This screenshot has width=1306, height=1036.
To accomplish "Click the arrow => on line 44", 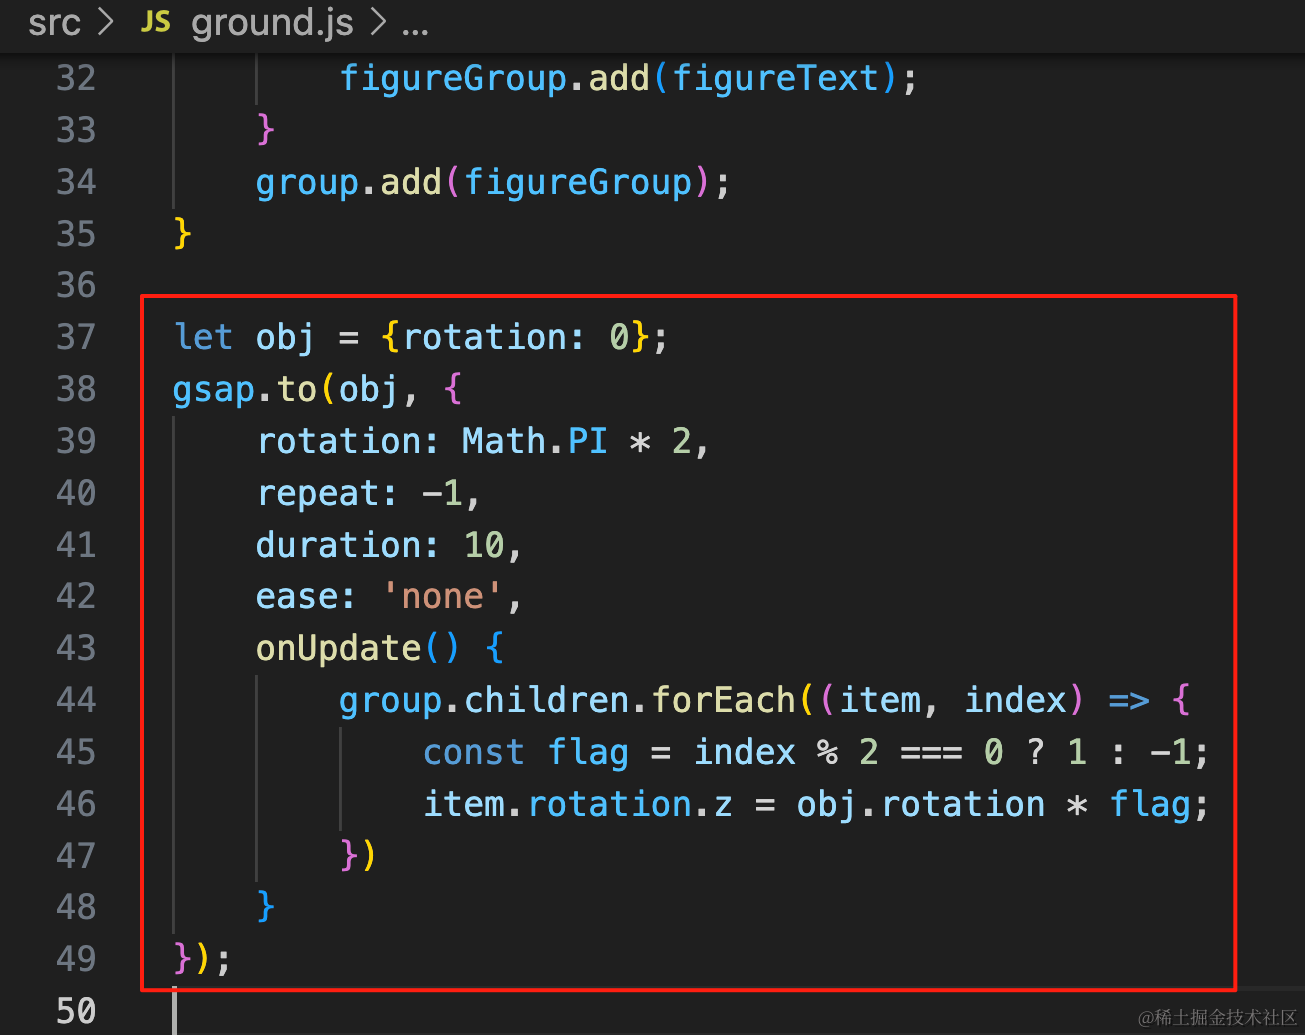I will tap(1129, 701).
